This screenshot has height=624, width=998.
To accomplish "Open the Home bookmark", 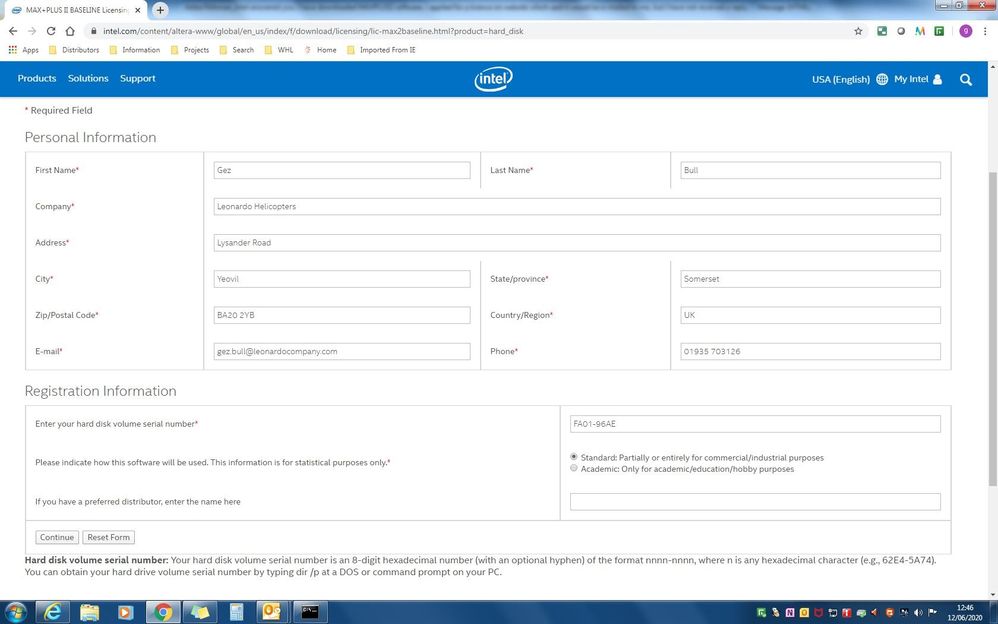I will (320, 50).
